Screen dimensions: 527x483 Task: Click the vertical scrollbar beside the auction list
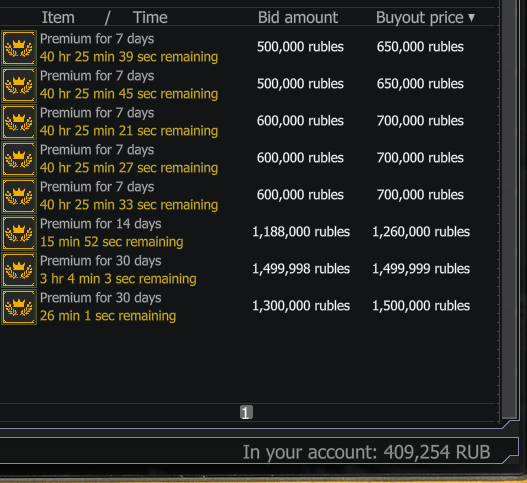[x=510, y=208]
